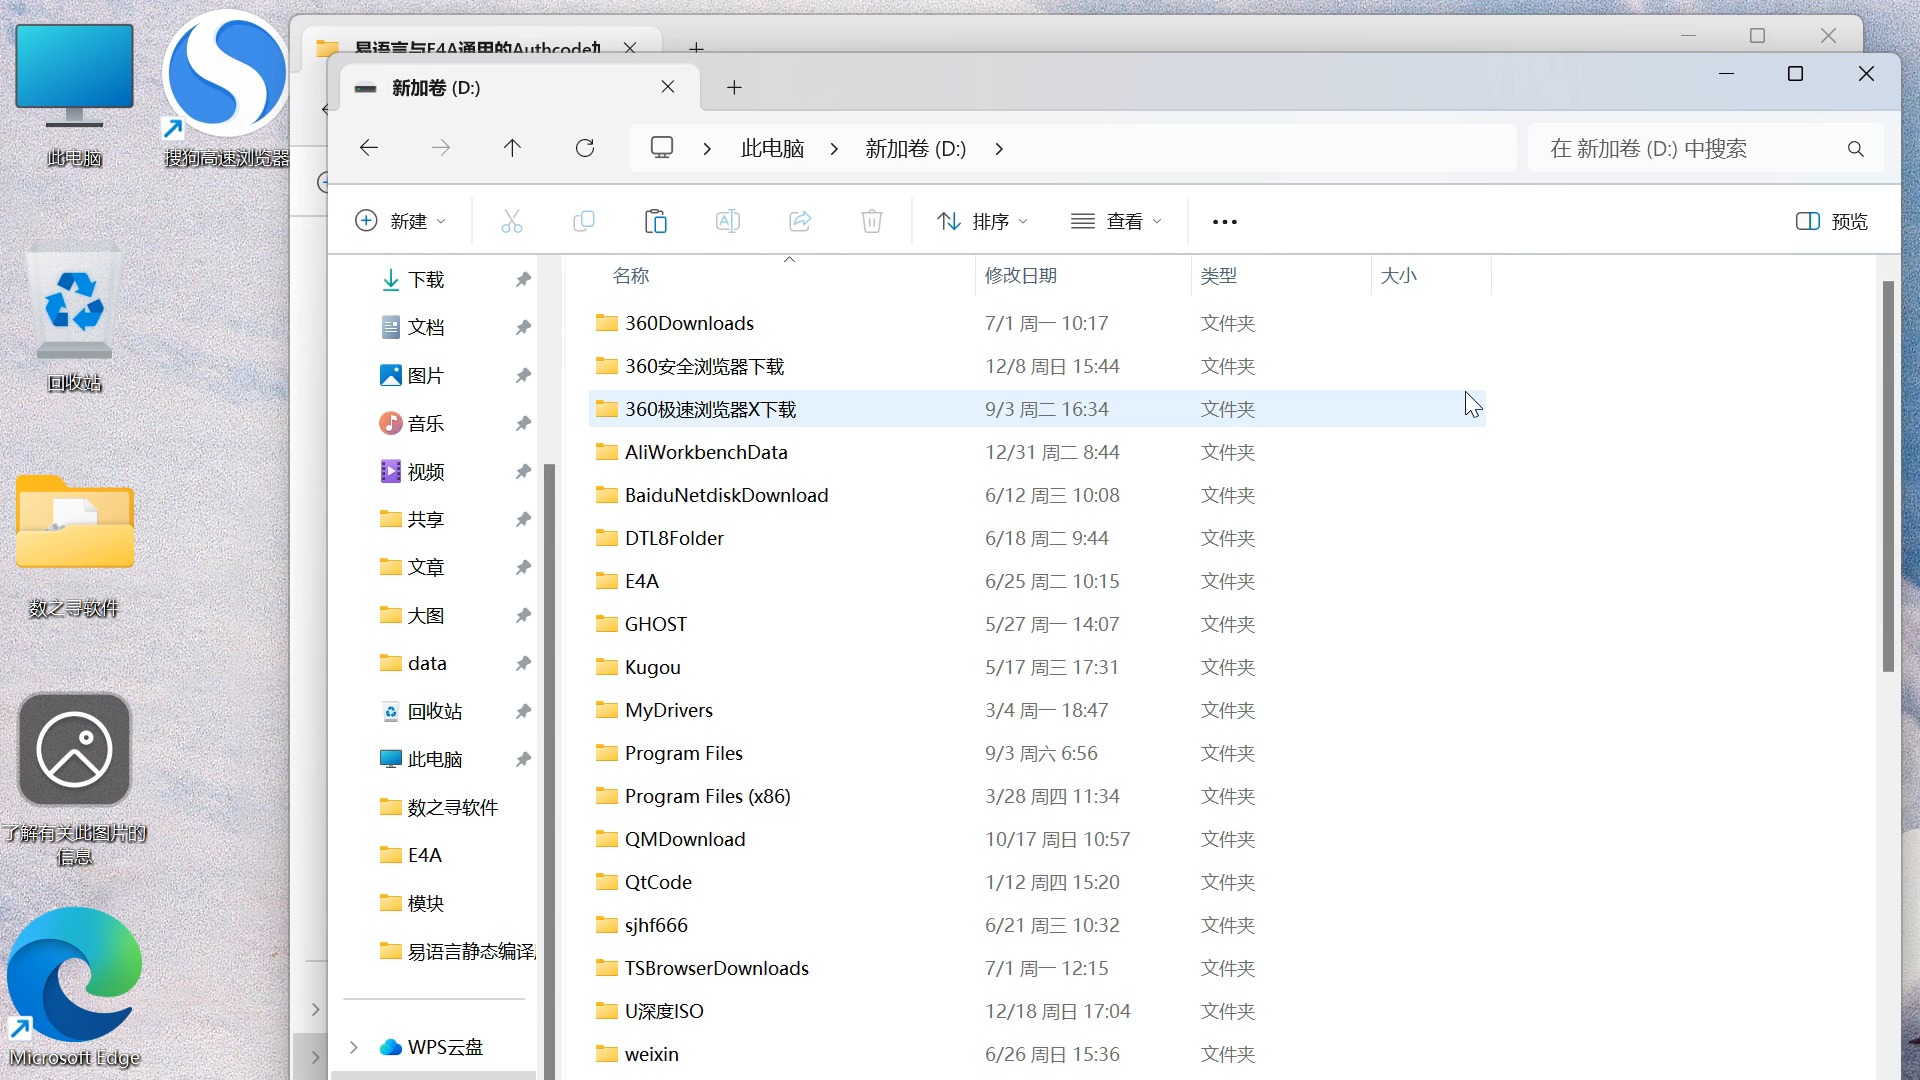Click the Rename icon in toolbar
Image resolution: width=1920 pixels, height=1080 pixels.
tap(728, 221)
